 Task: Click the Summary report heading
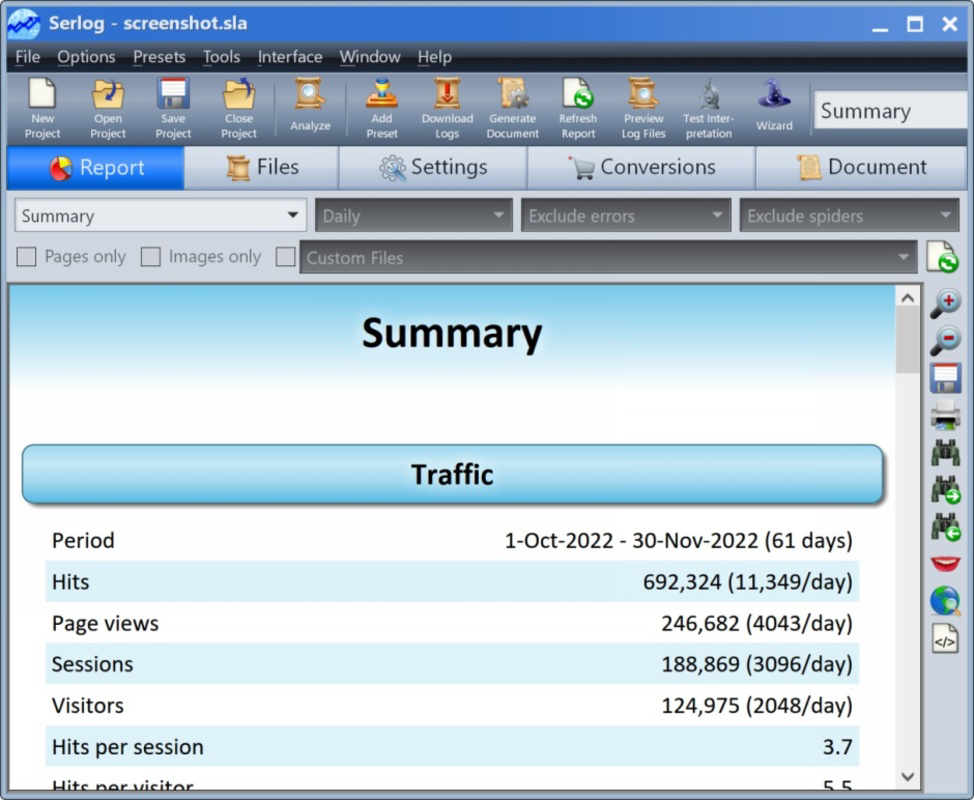point(452,334)
